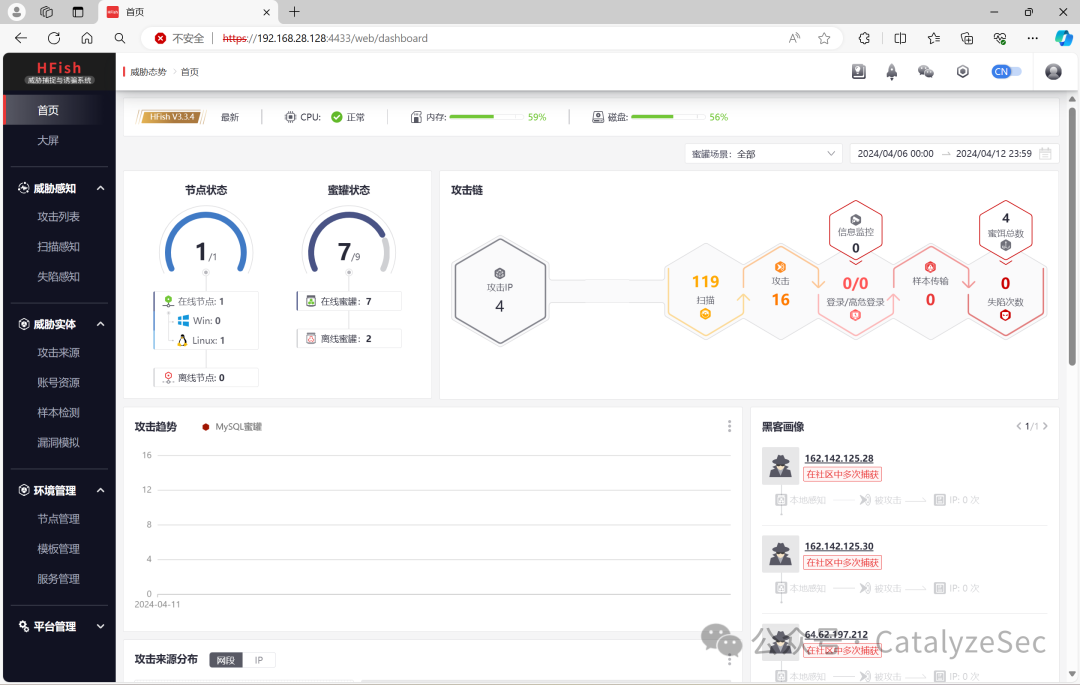Click hacker avatar for 162.142.125.30

pyautogui.click(x=780, y=554)
